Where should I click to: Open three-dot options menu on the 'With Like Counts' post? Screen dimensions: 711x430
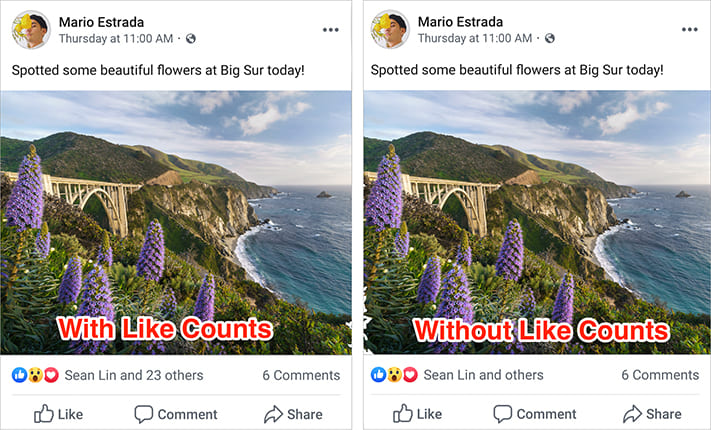[x=331, y=30]
